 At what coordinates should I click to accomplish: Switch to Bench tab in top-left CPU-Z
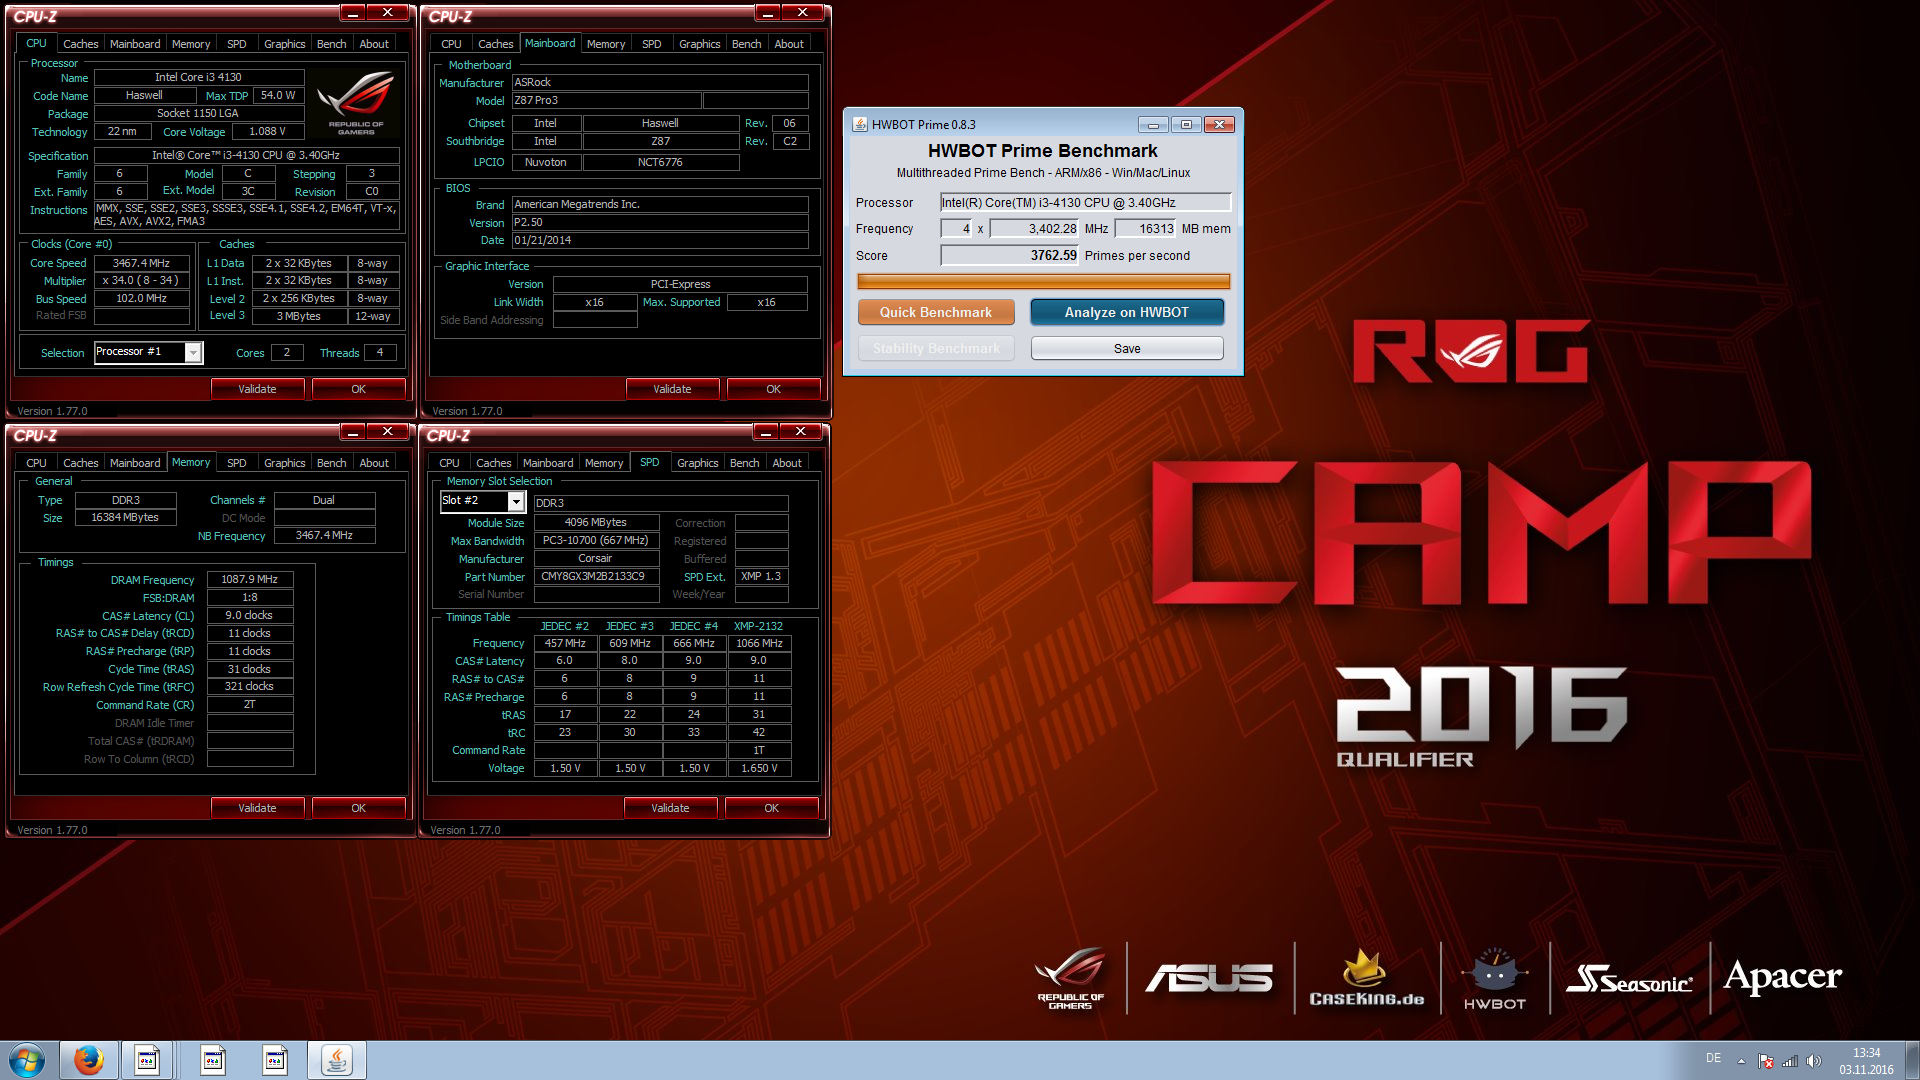coord(332,44)
